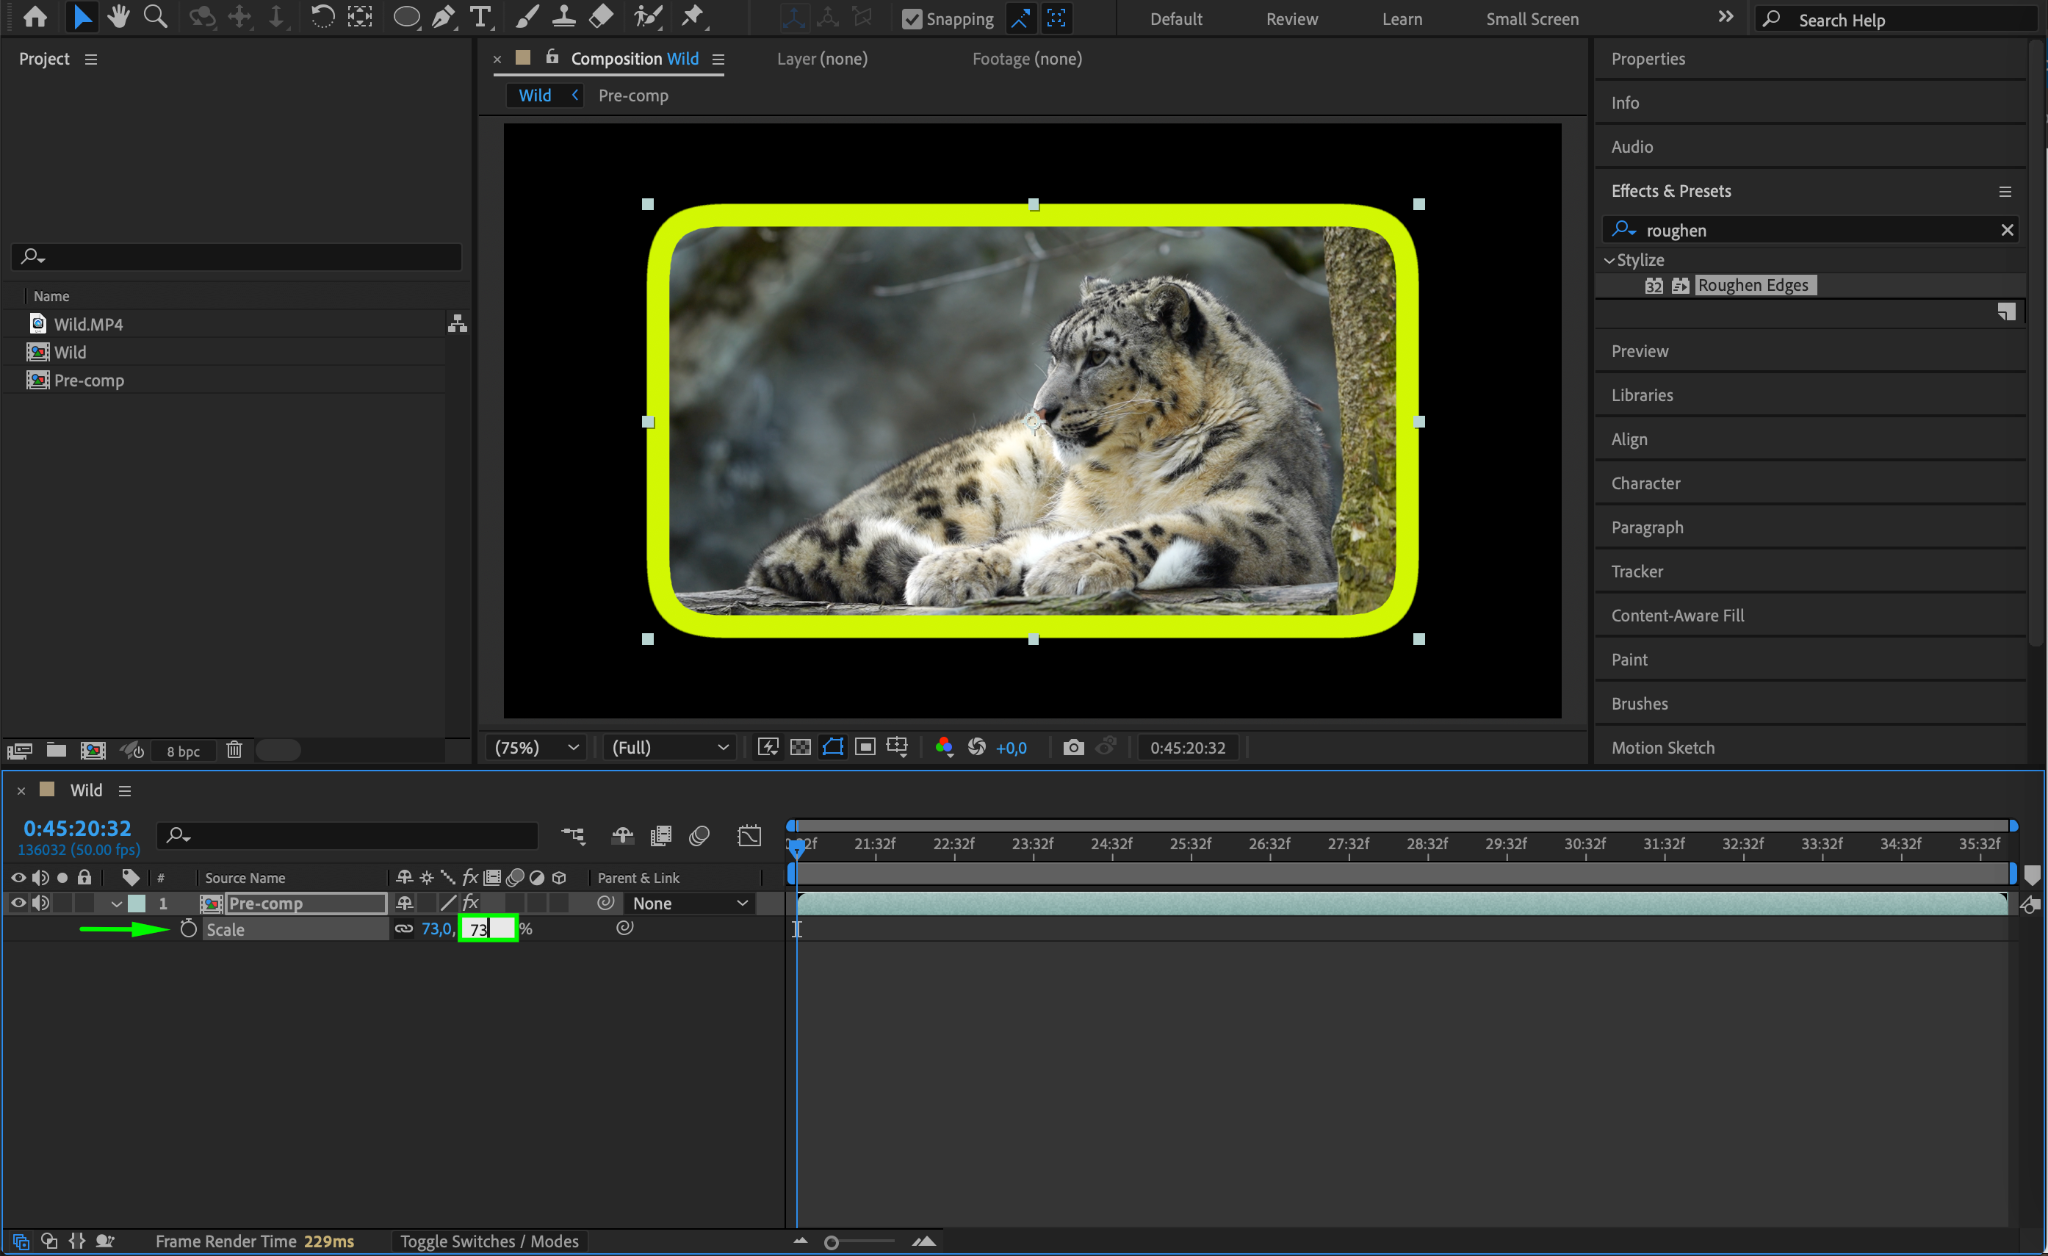
Task: Click the Scale stopwatch icon
Action: coord(188,929)
